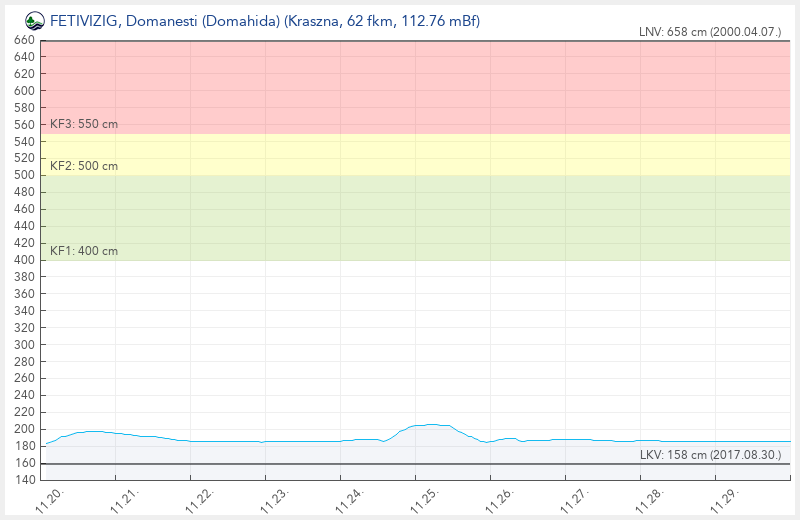
Task: Click the yellow KF2 alert band
Action: [x=415, y=154]
